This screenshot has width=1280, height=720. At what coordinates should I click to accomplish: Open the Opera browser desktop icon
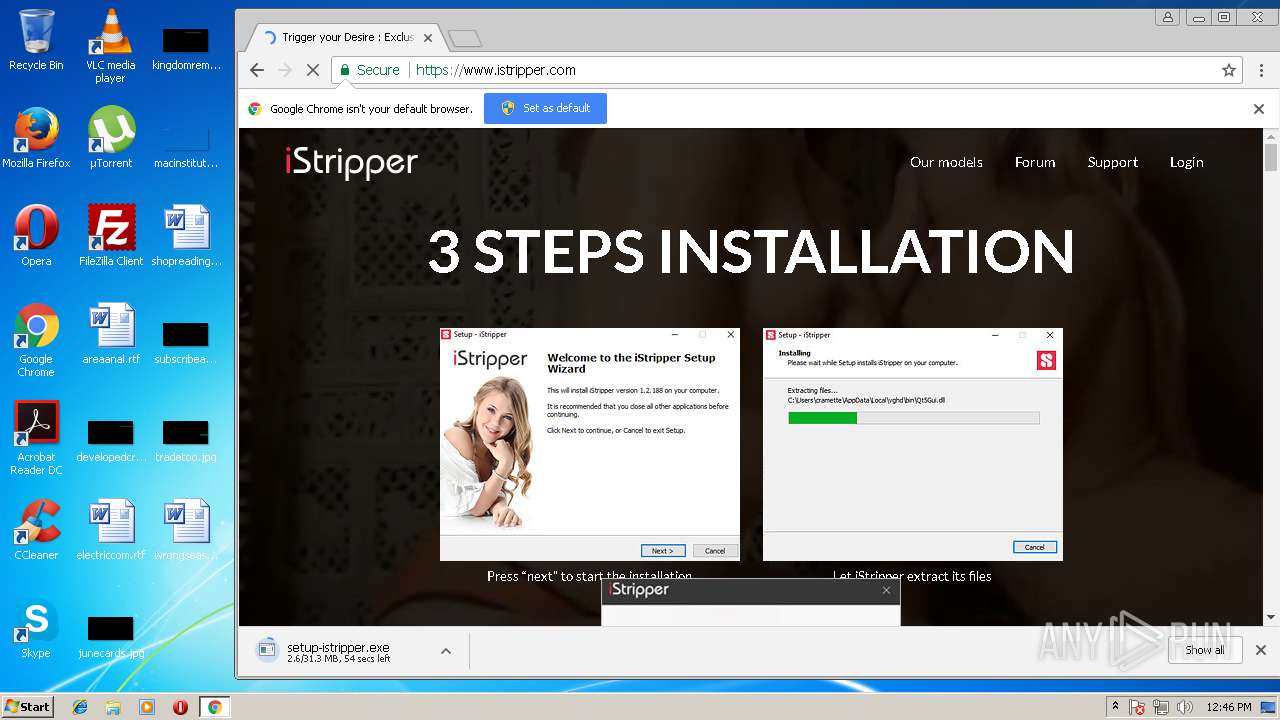(x=36, y=236)
